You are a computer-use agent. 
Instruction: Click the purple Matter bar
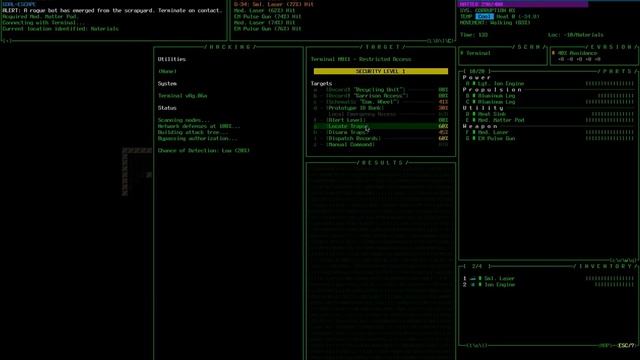523,4
